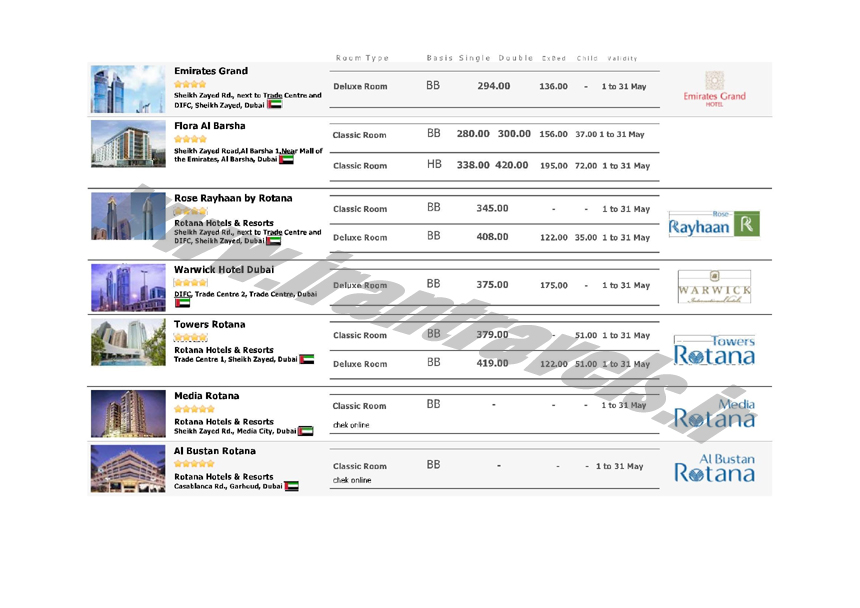Click the Towers Rotana logo
Viewport: 860px width, 608px height.
714,350
